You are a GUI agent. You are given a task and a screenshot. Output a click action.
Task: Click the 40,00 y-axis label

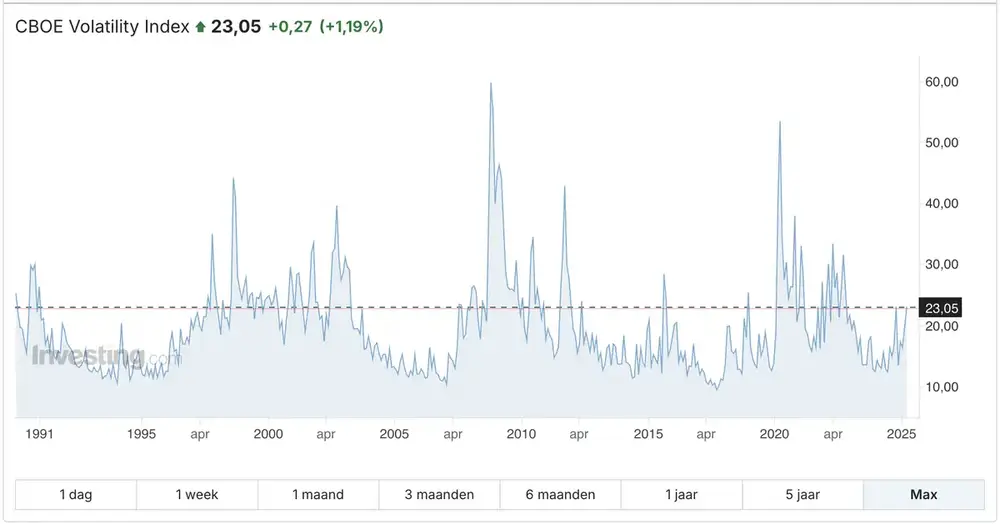click(x=941, y=203)
